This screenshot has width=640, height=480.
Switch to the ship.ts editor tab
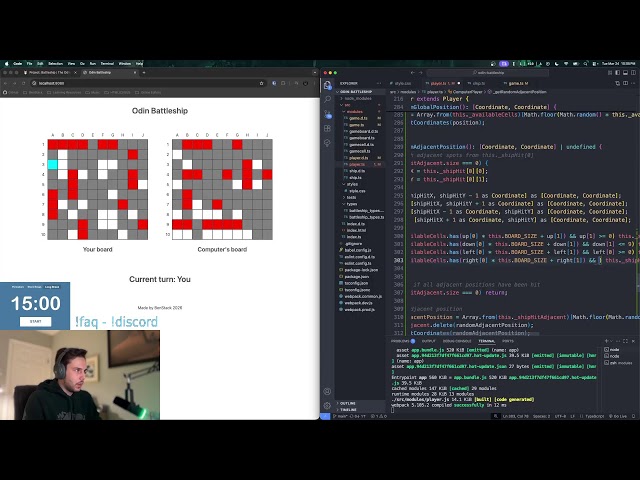[478, 83]
